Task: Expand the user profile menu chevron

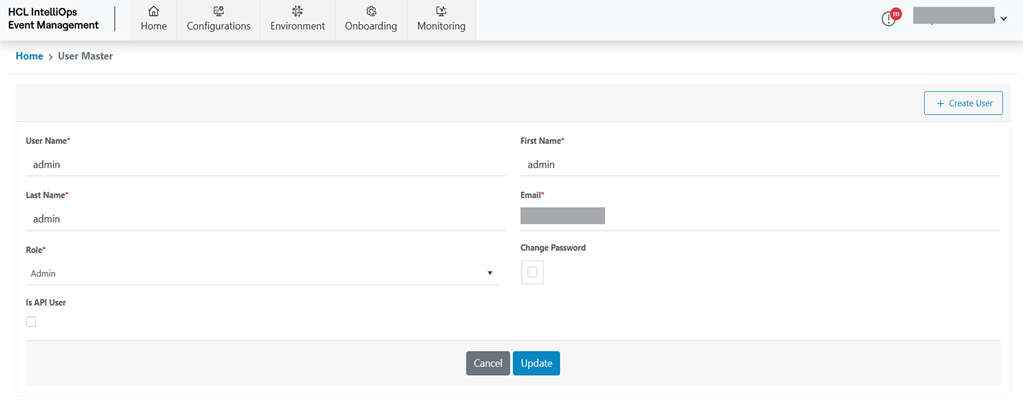Action: tap(1003, 19)
